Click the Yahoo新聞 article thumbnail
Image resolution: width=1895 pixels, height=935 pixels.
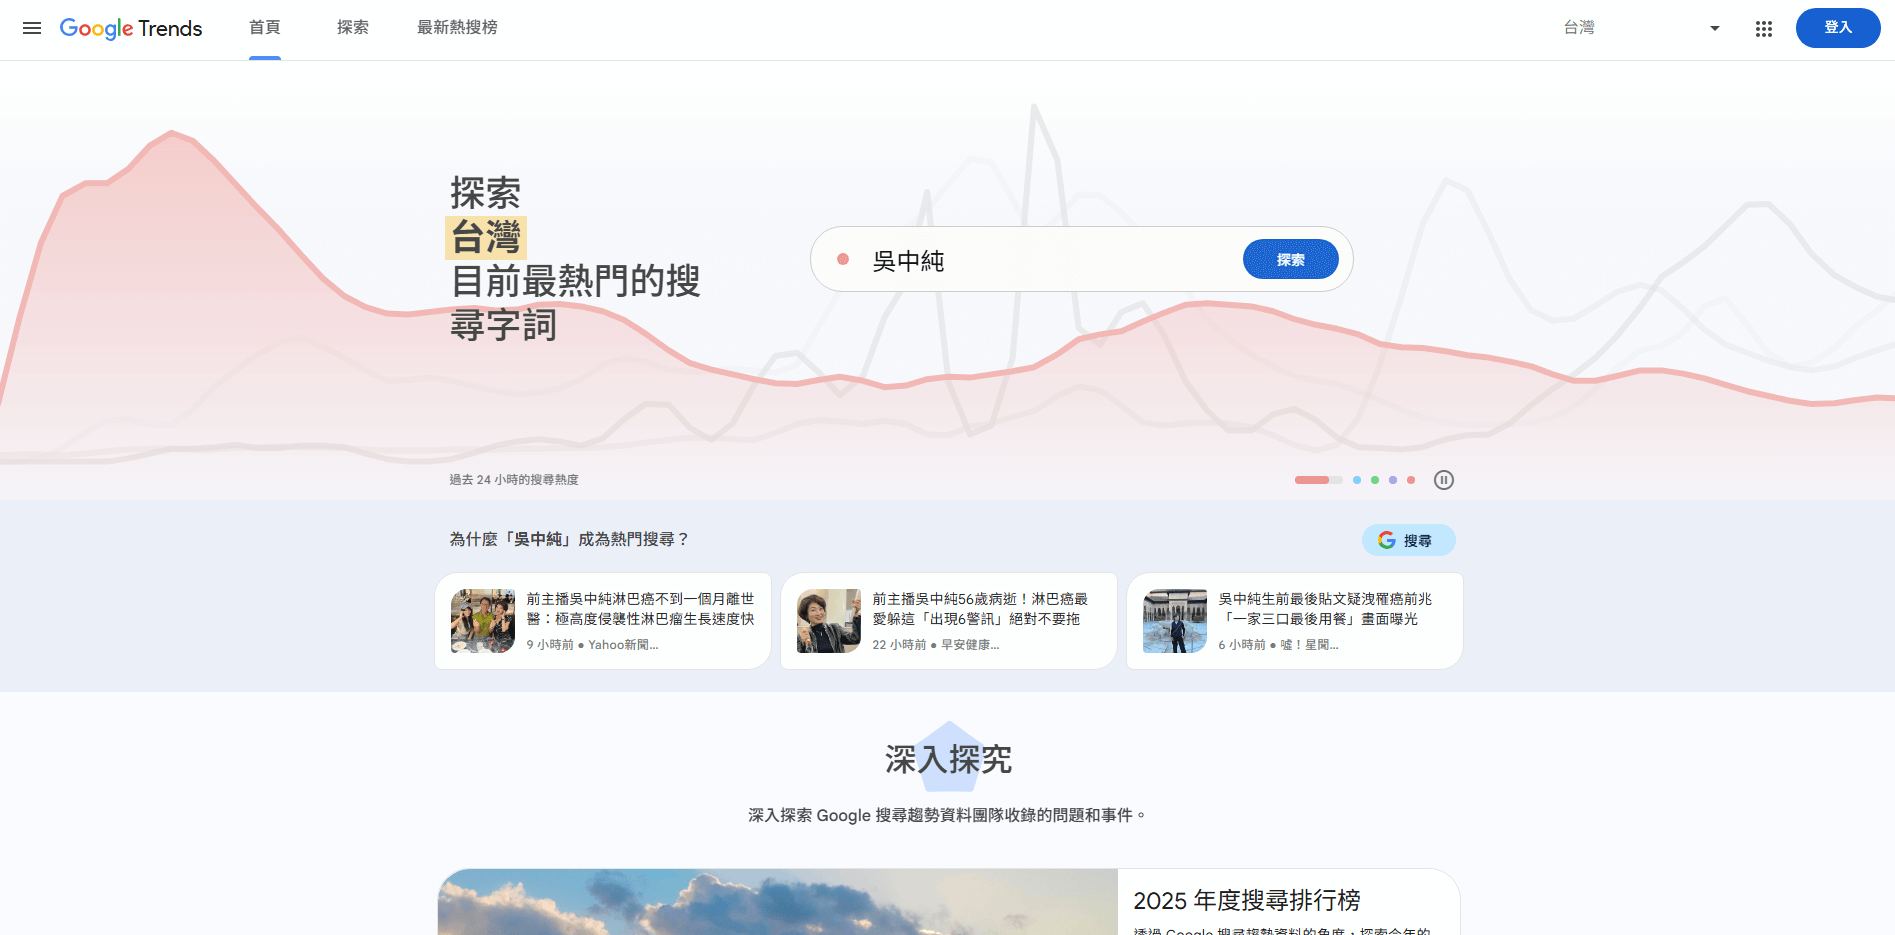pos(482,620)
